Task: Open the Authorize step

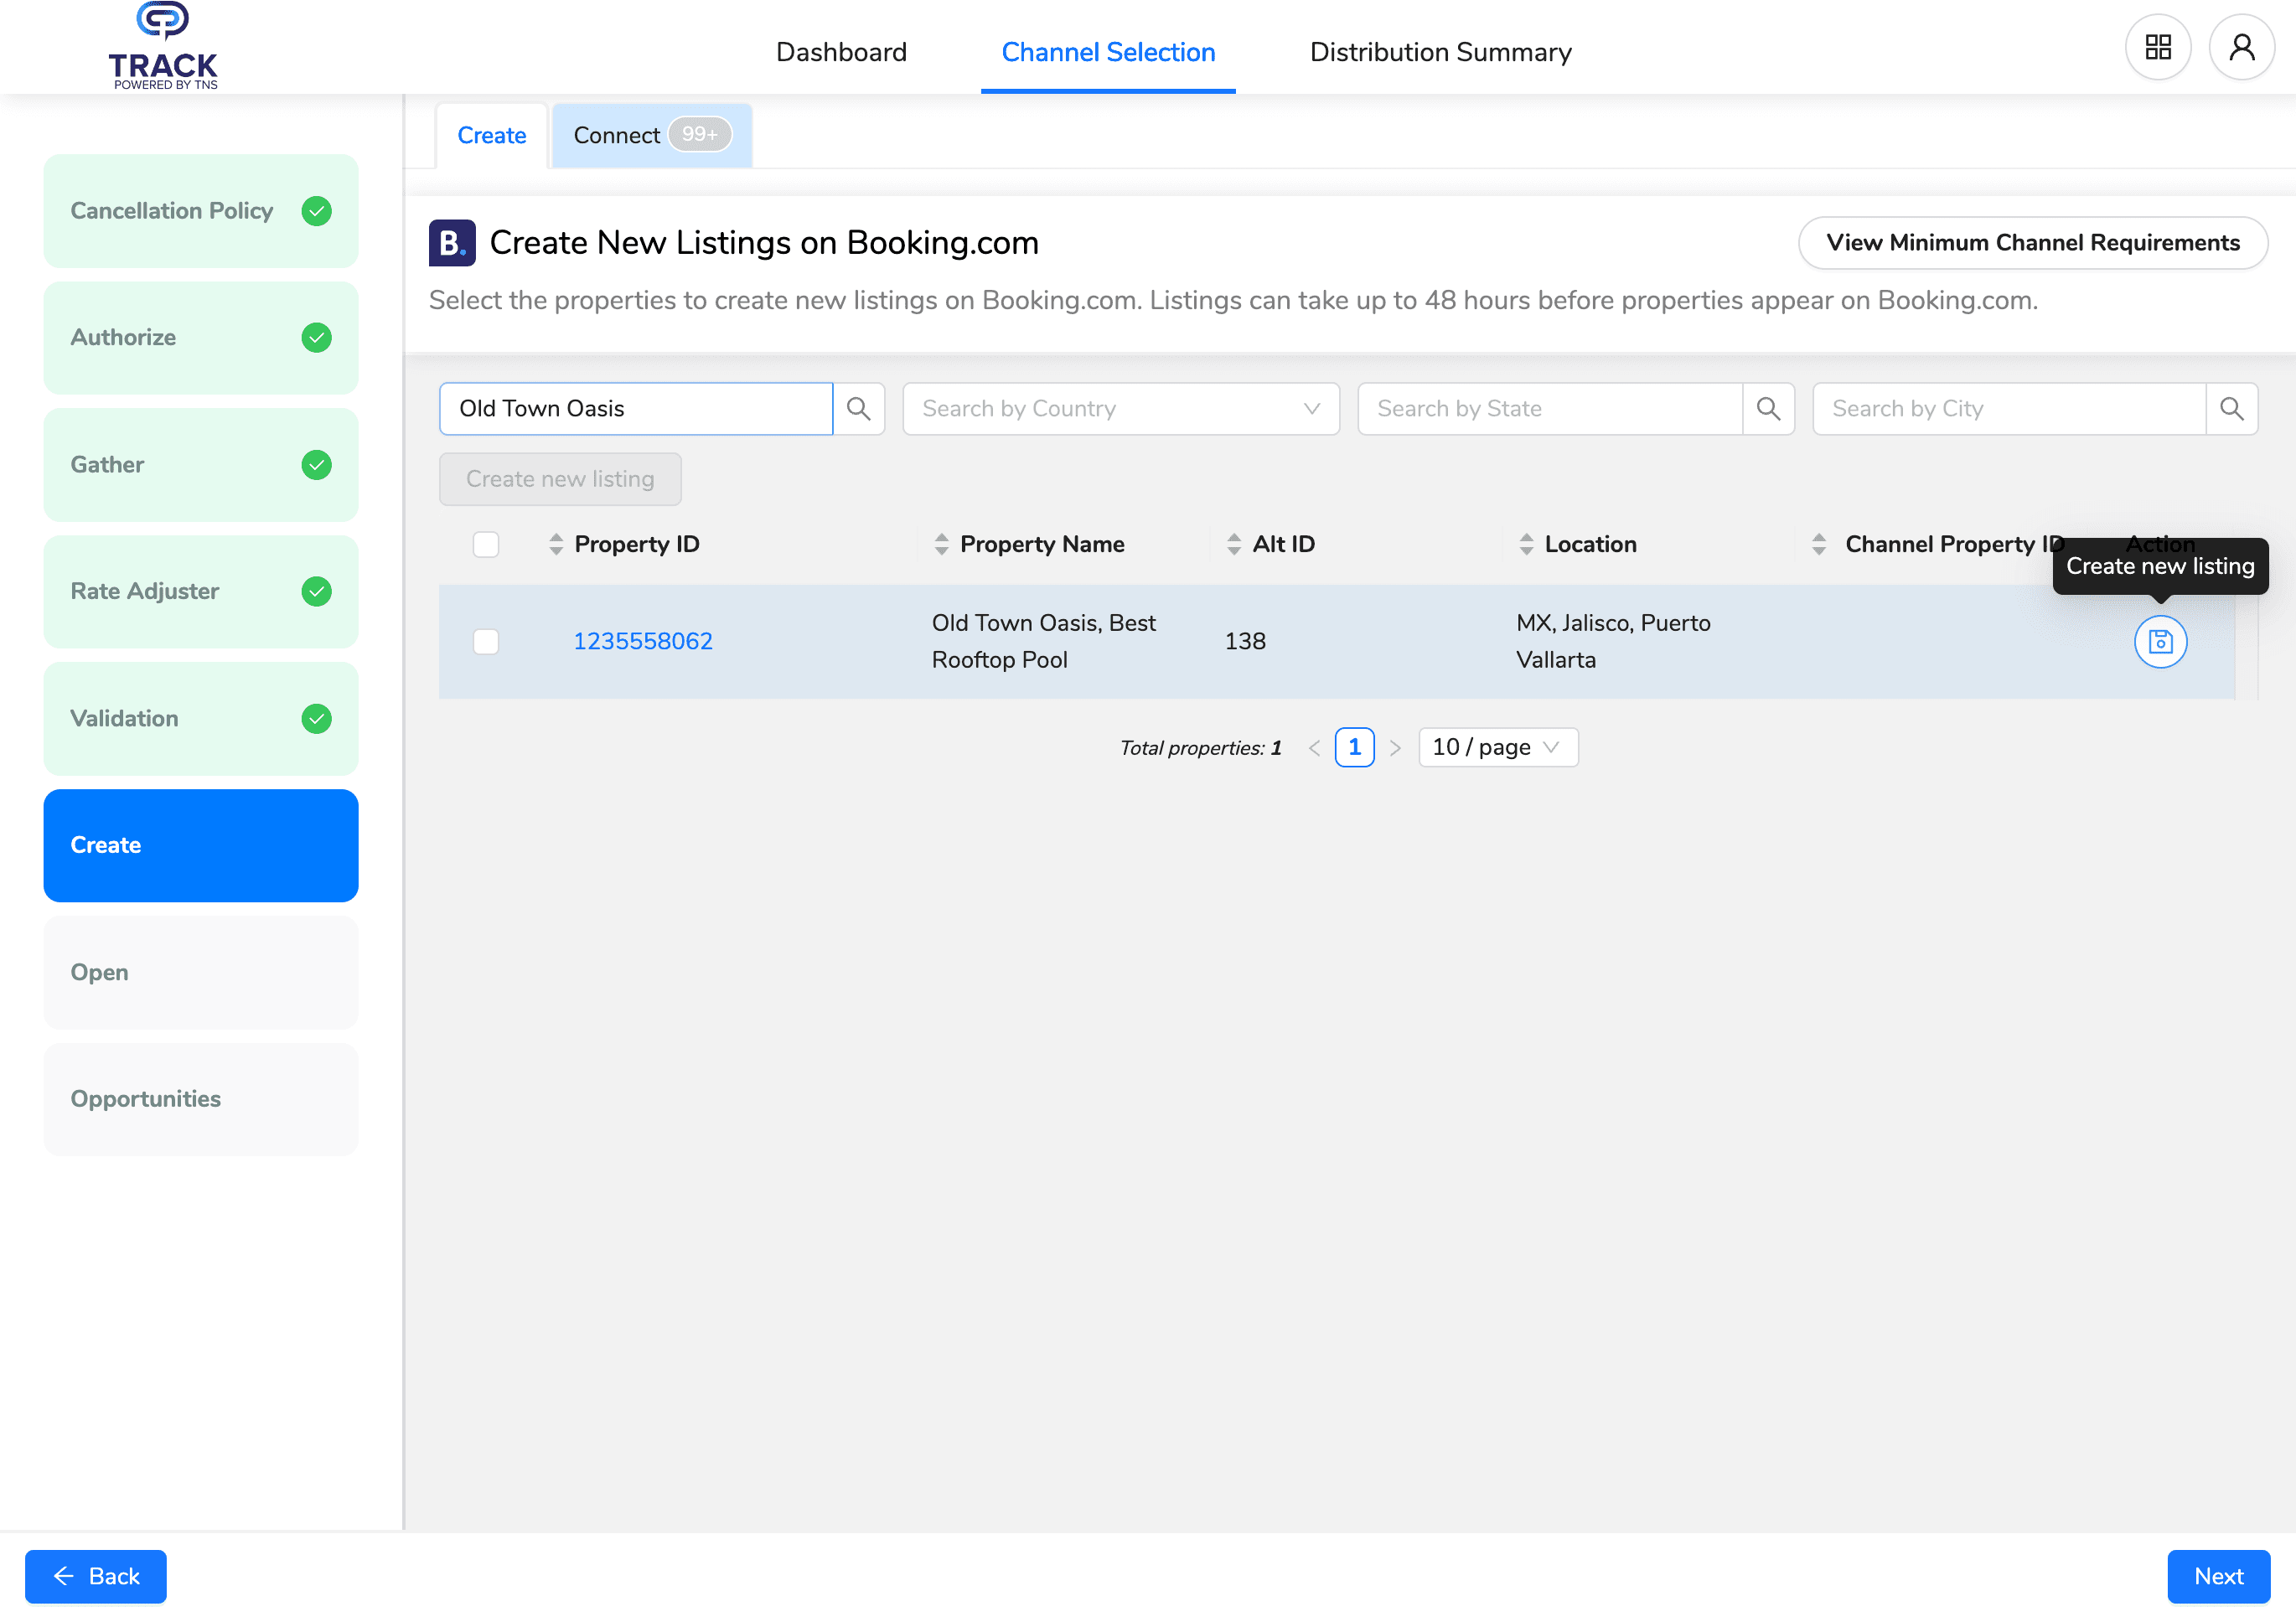Action: click(x=201, y=338)
